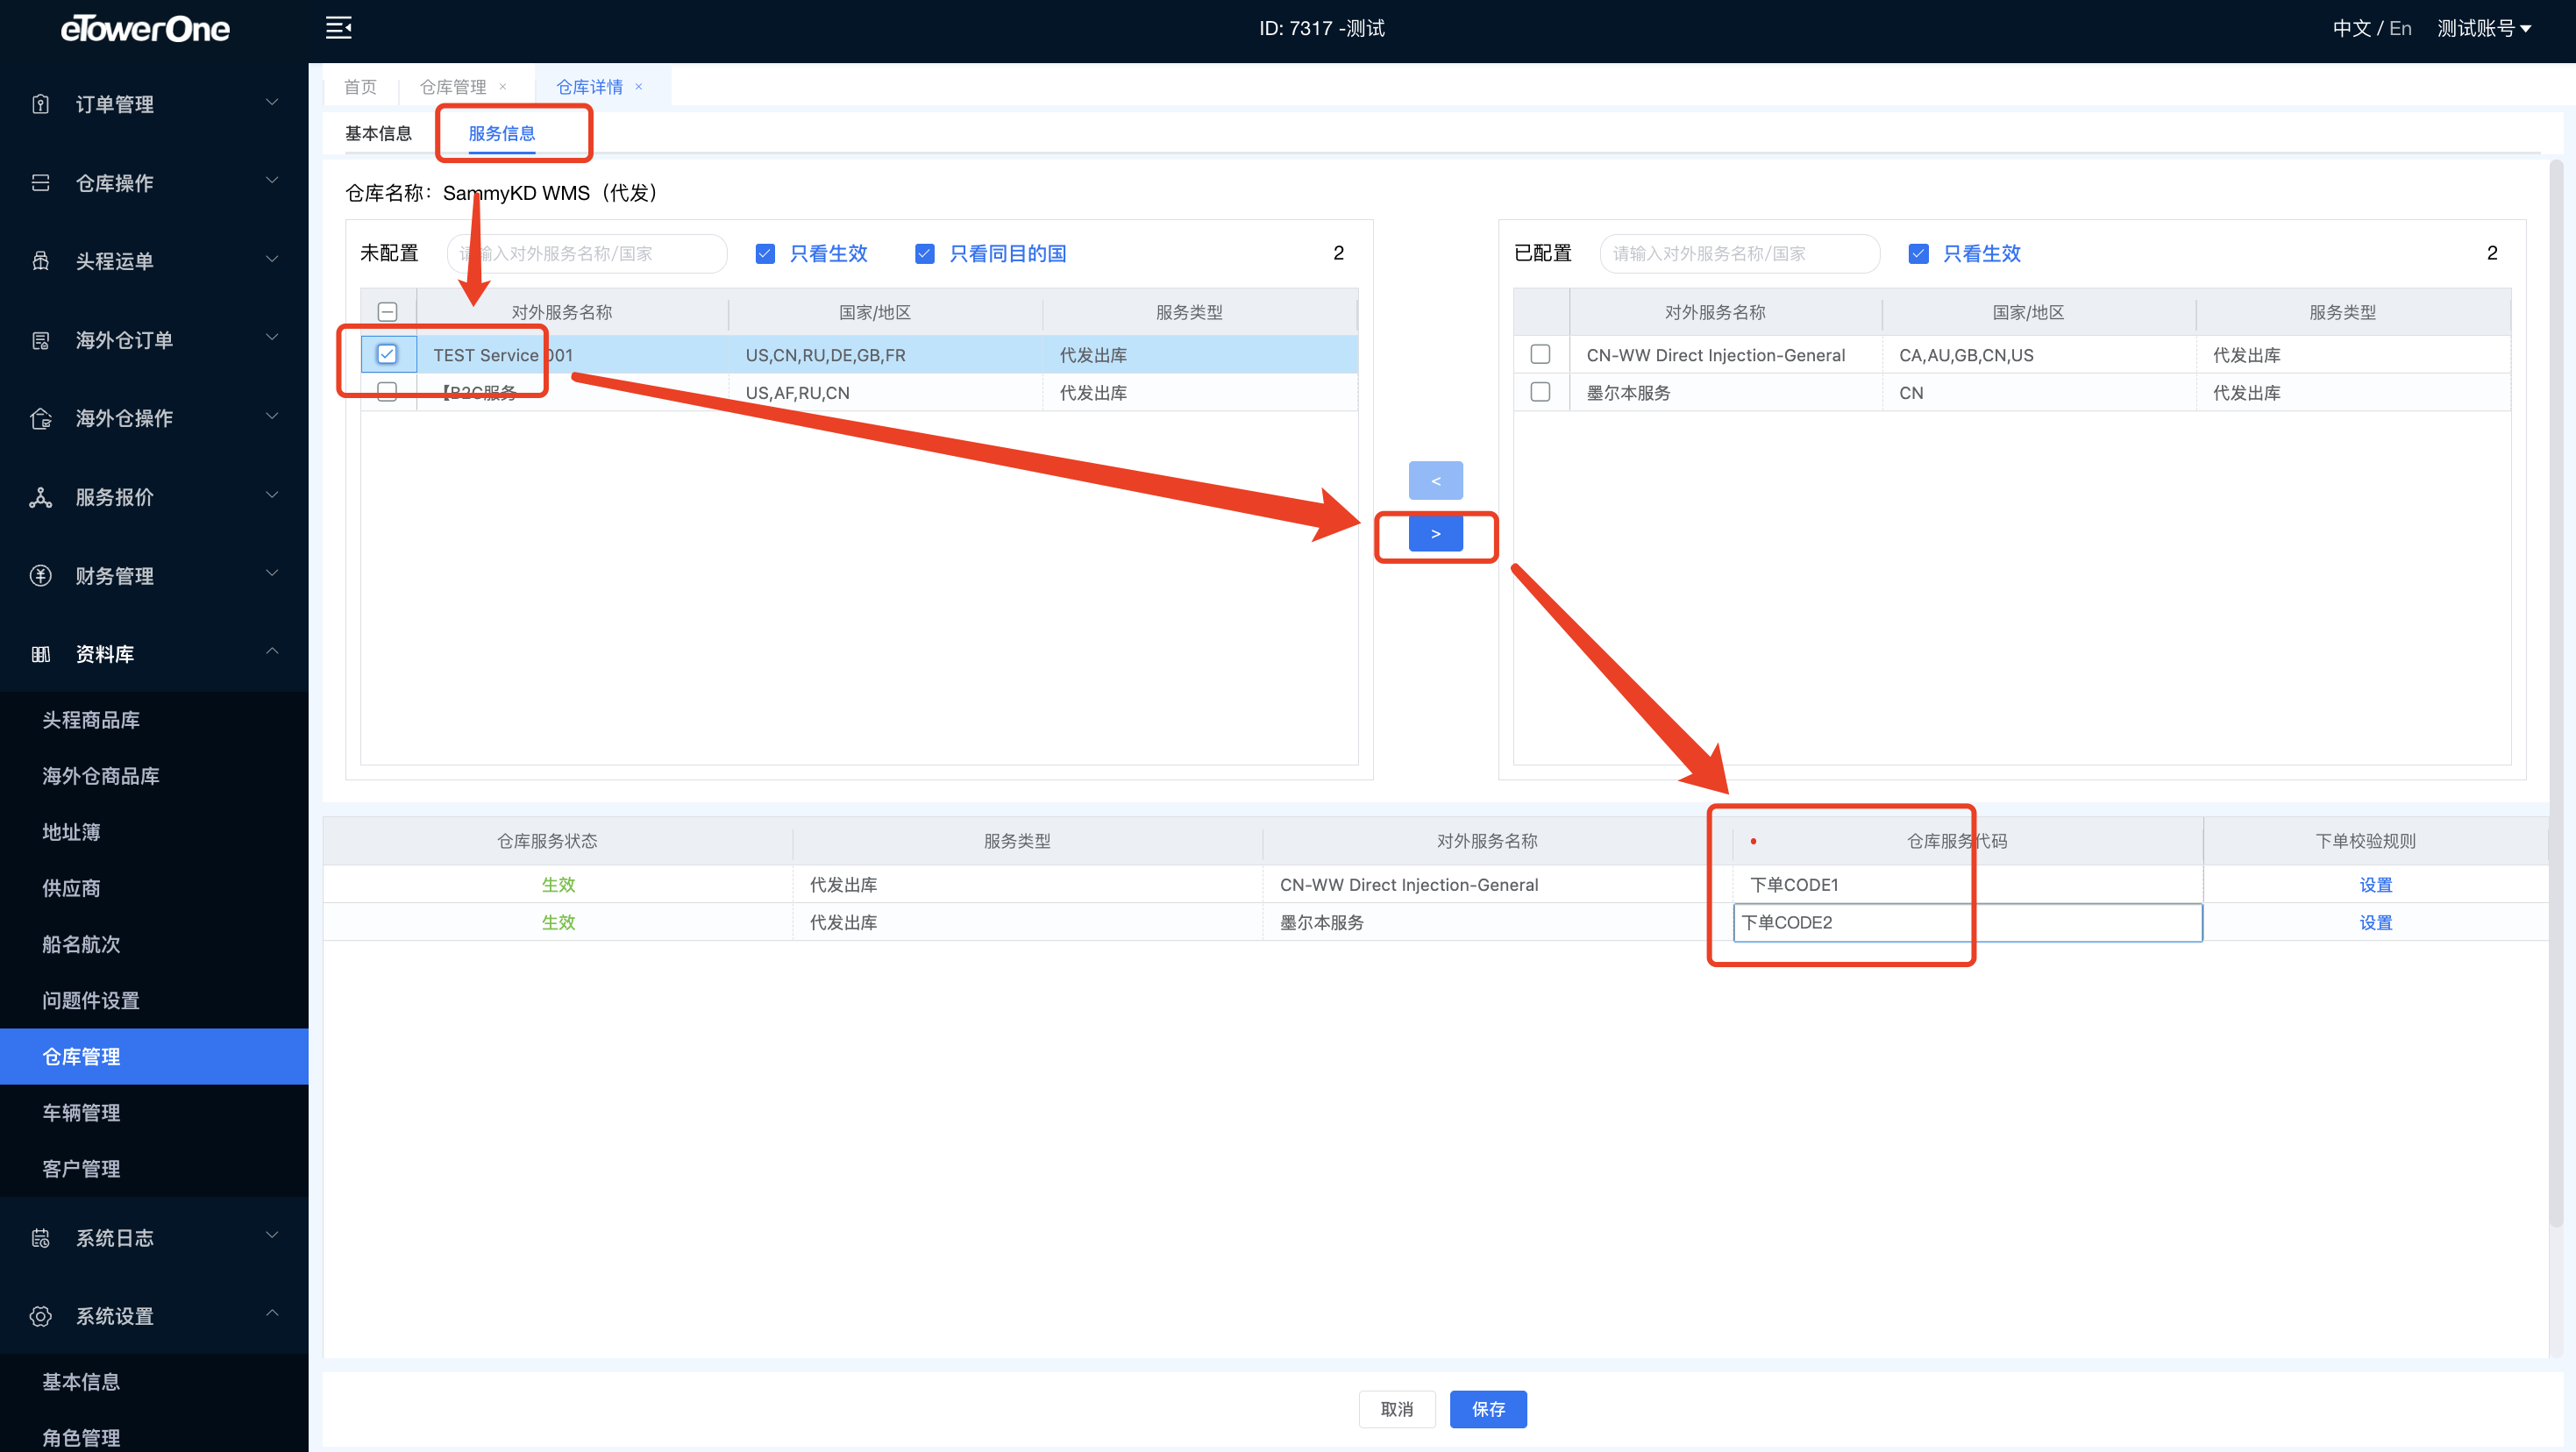Screen dimensions: 2576x1452
Task: Collapse the 资料库 menu chevron
Action: pos(272,652)
